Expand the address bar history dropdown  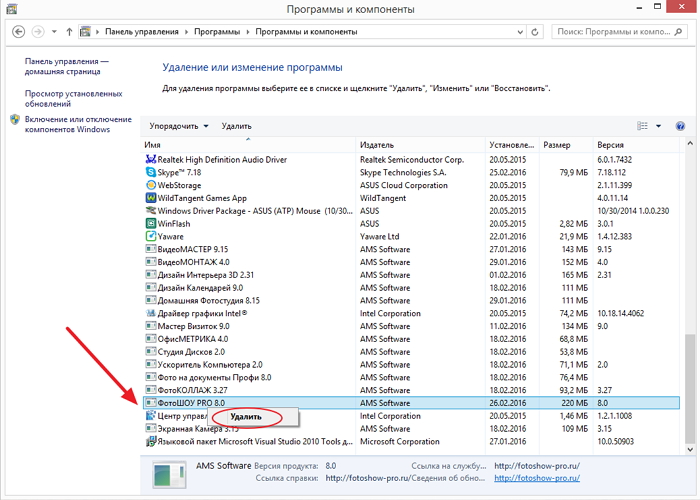click(520, 32)
